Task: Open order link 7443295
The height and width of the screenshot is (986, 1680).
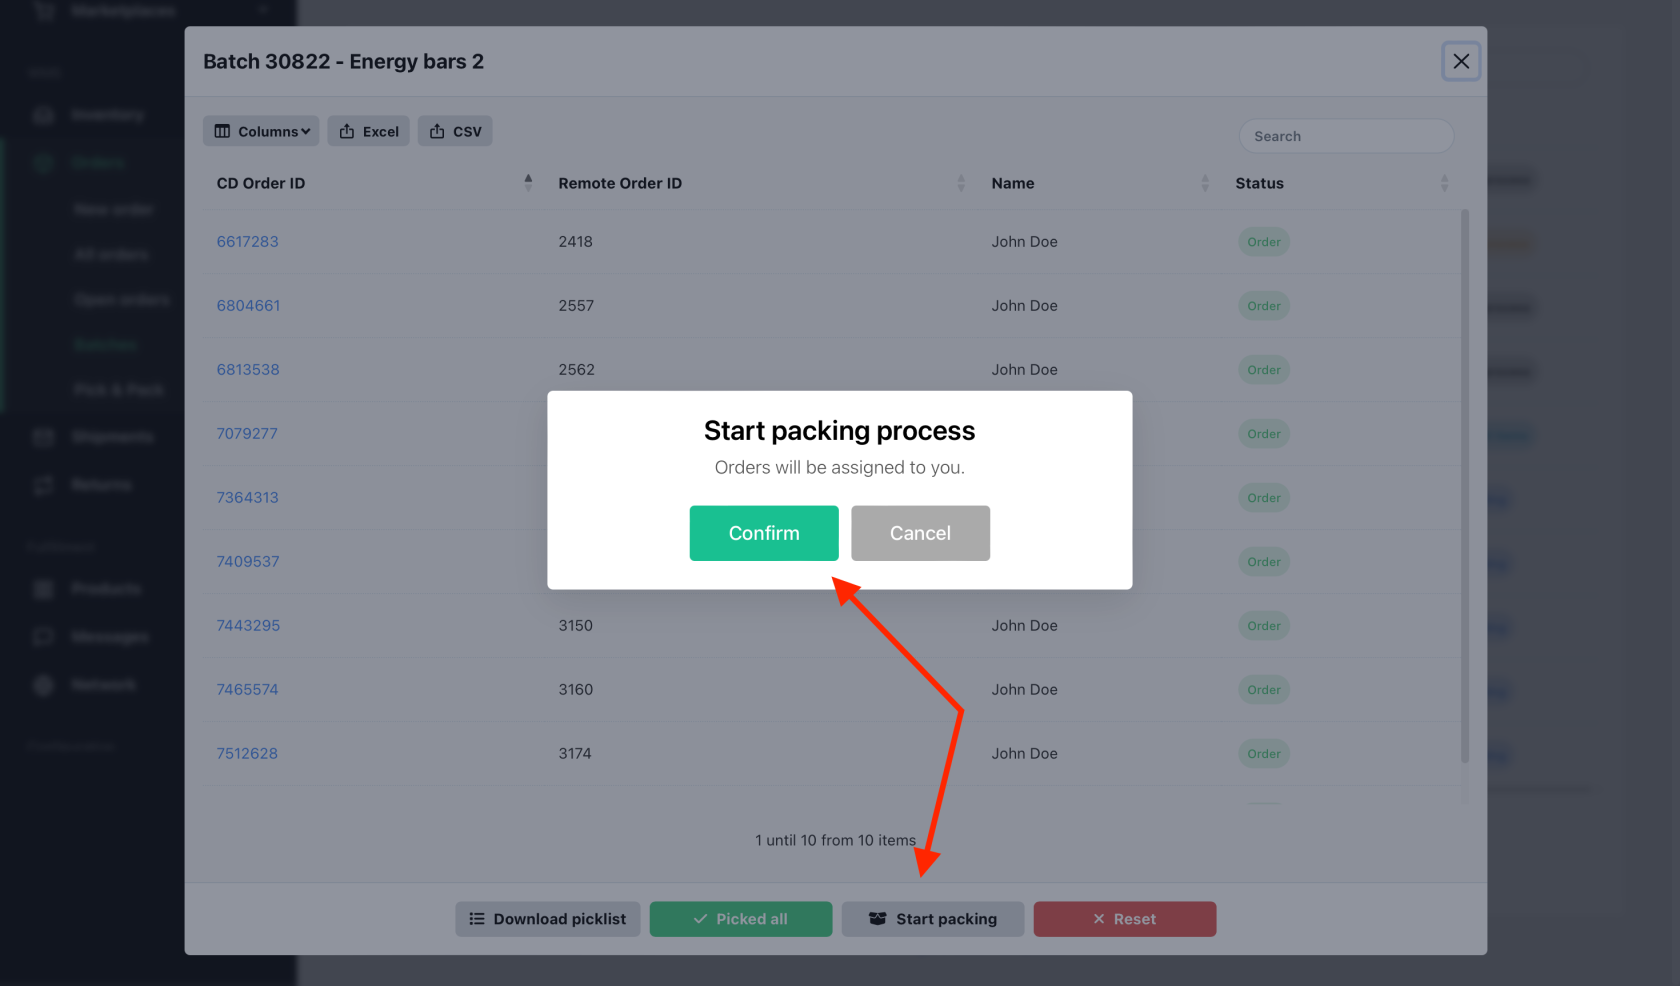Action: [248, 625]
